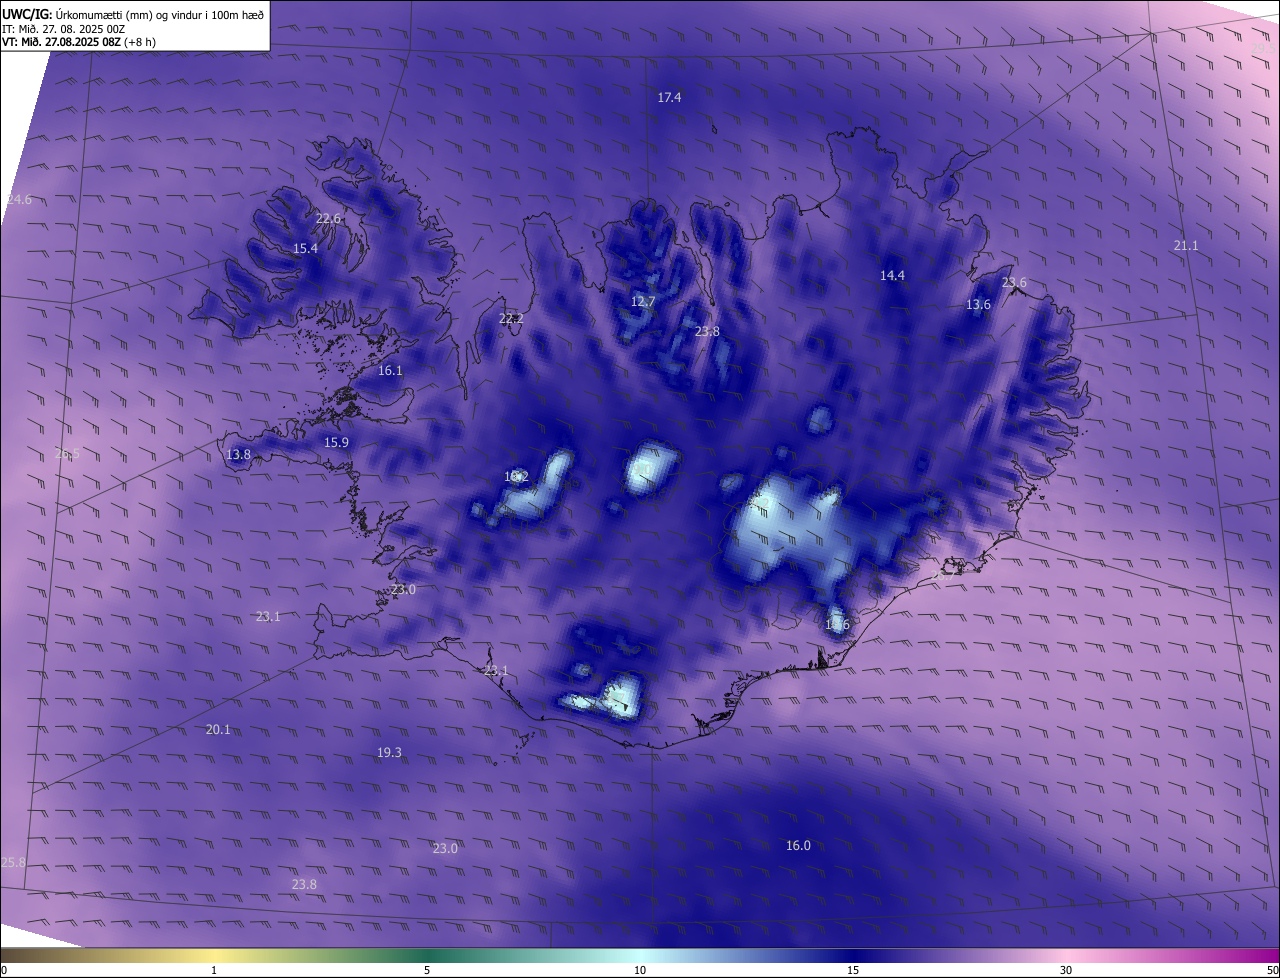Screen dimensions: 1280x978
Task: Click the 21.1 value east of Iceland
Action: point(1185,245)
